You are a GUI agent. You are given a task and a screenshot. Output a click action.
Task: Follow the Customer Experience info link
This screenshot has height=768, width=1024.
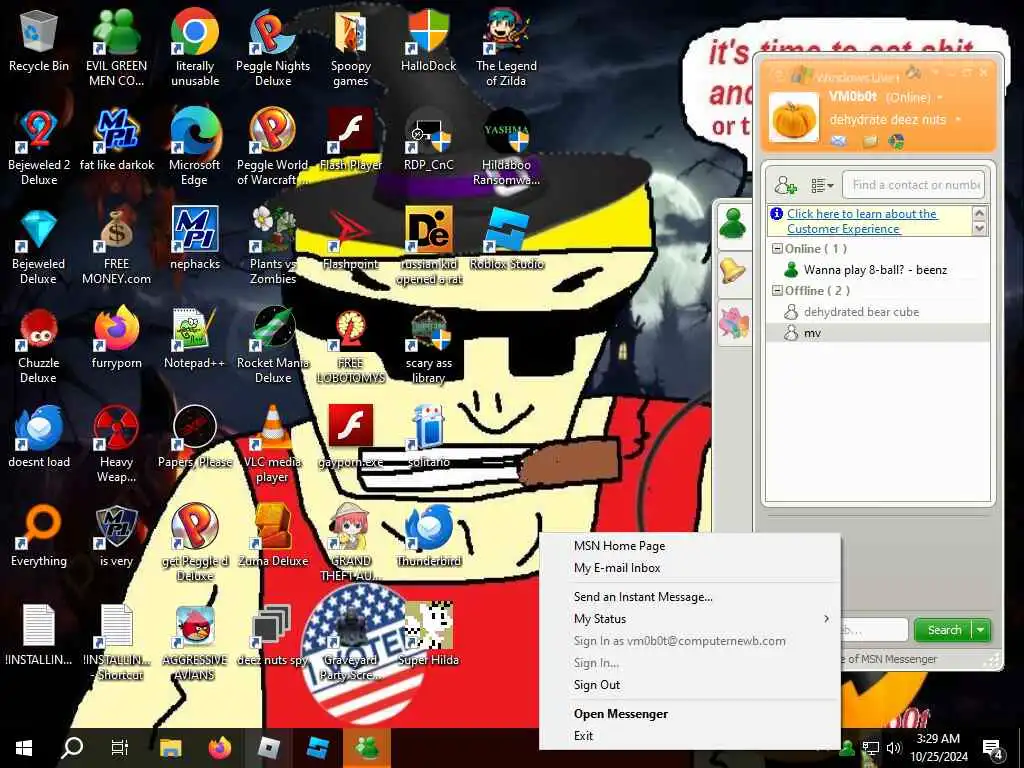[862, 221]
